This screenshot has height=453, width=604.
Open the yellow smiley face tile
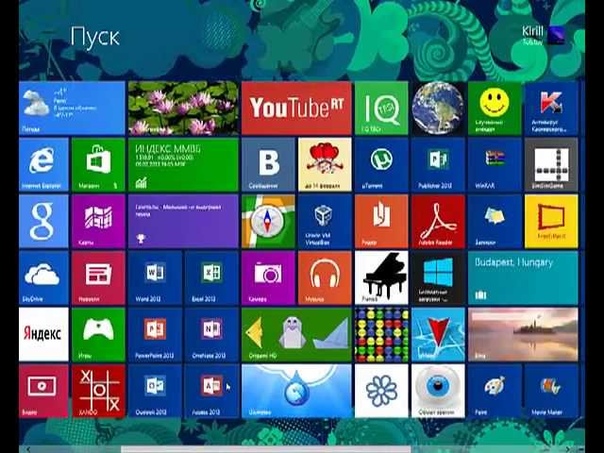tap(495, 108)
